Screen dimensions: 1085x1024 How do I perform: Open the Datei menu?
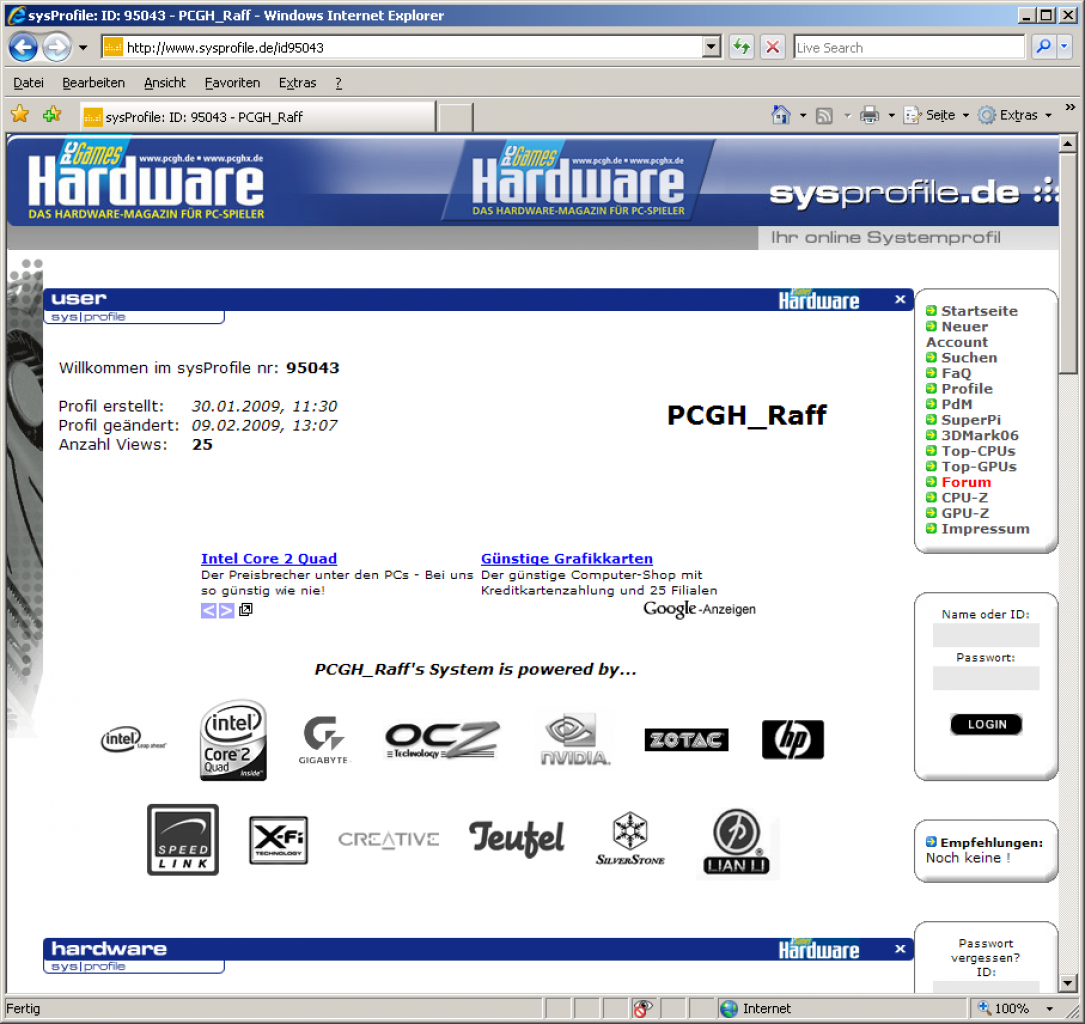[x=28, y=83]
